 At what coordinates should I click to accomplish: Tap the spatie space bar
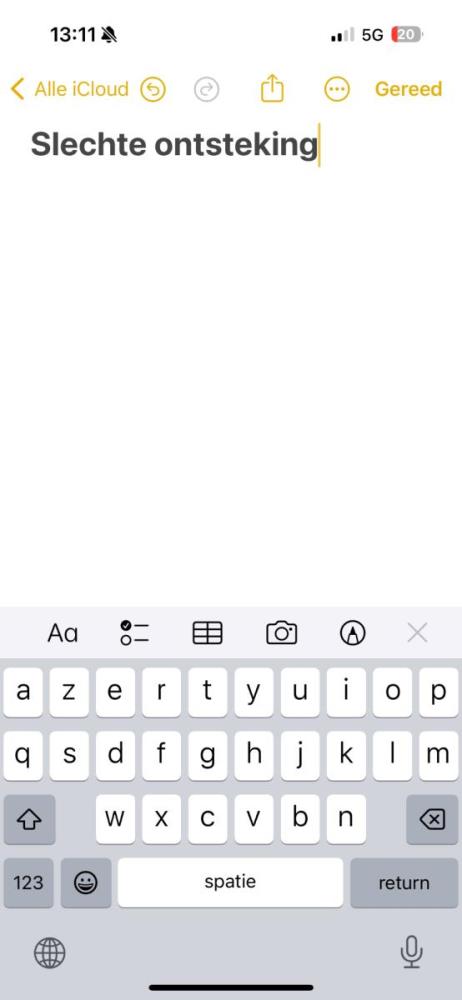point(230,883)
